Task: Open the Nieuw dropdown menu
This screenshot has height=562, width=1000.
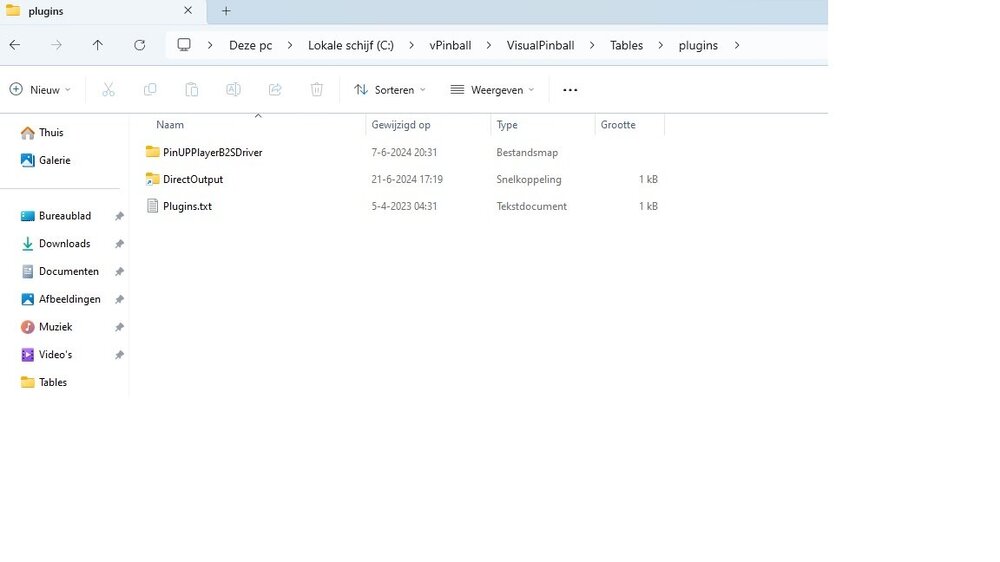Action: pos(40,90)
